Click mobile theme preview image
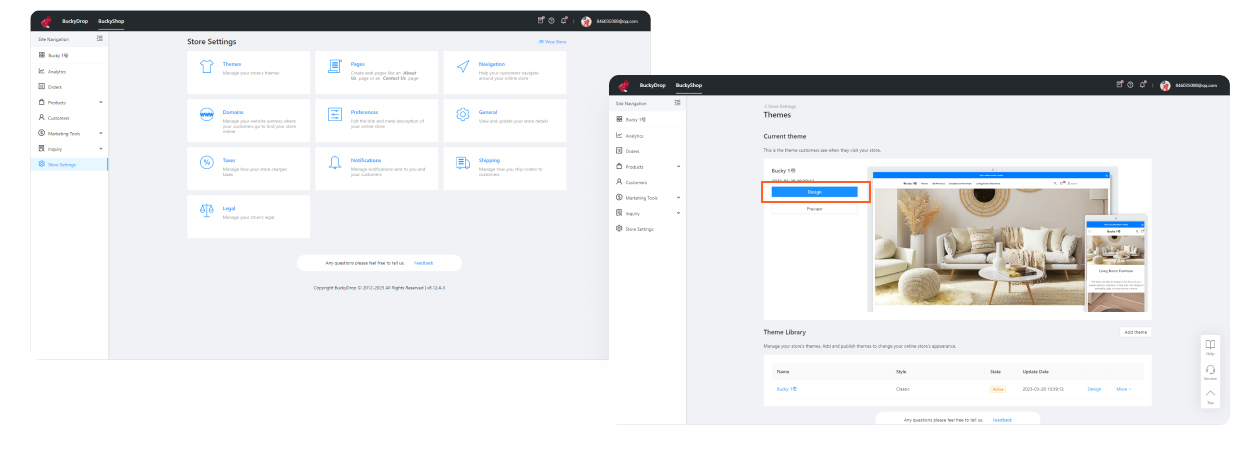The width and height of the screenshot is (1260, 475). [1115, 264]
